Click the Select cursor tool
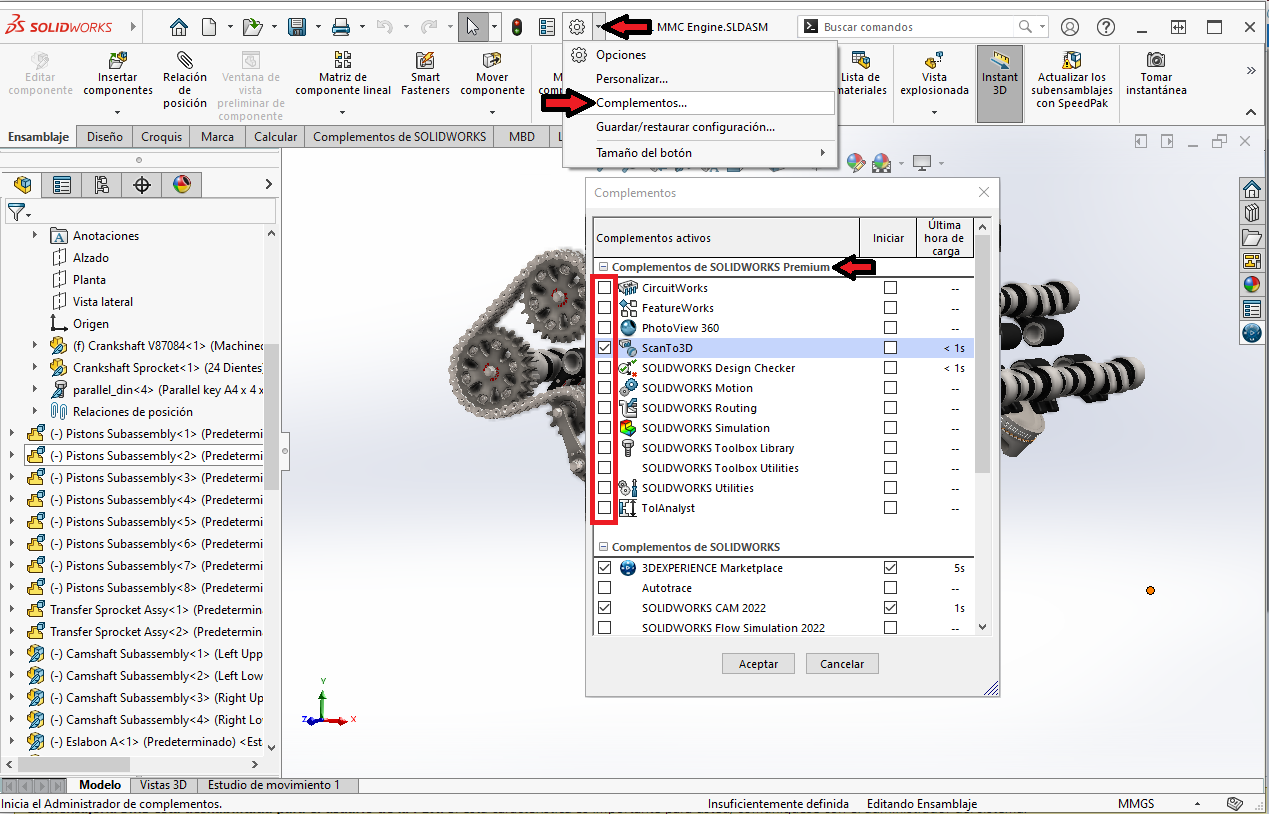1270x814 pixels. pyautogui.click(x=474, y=27)
